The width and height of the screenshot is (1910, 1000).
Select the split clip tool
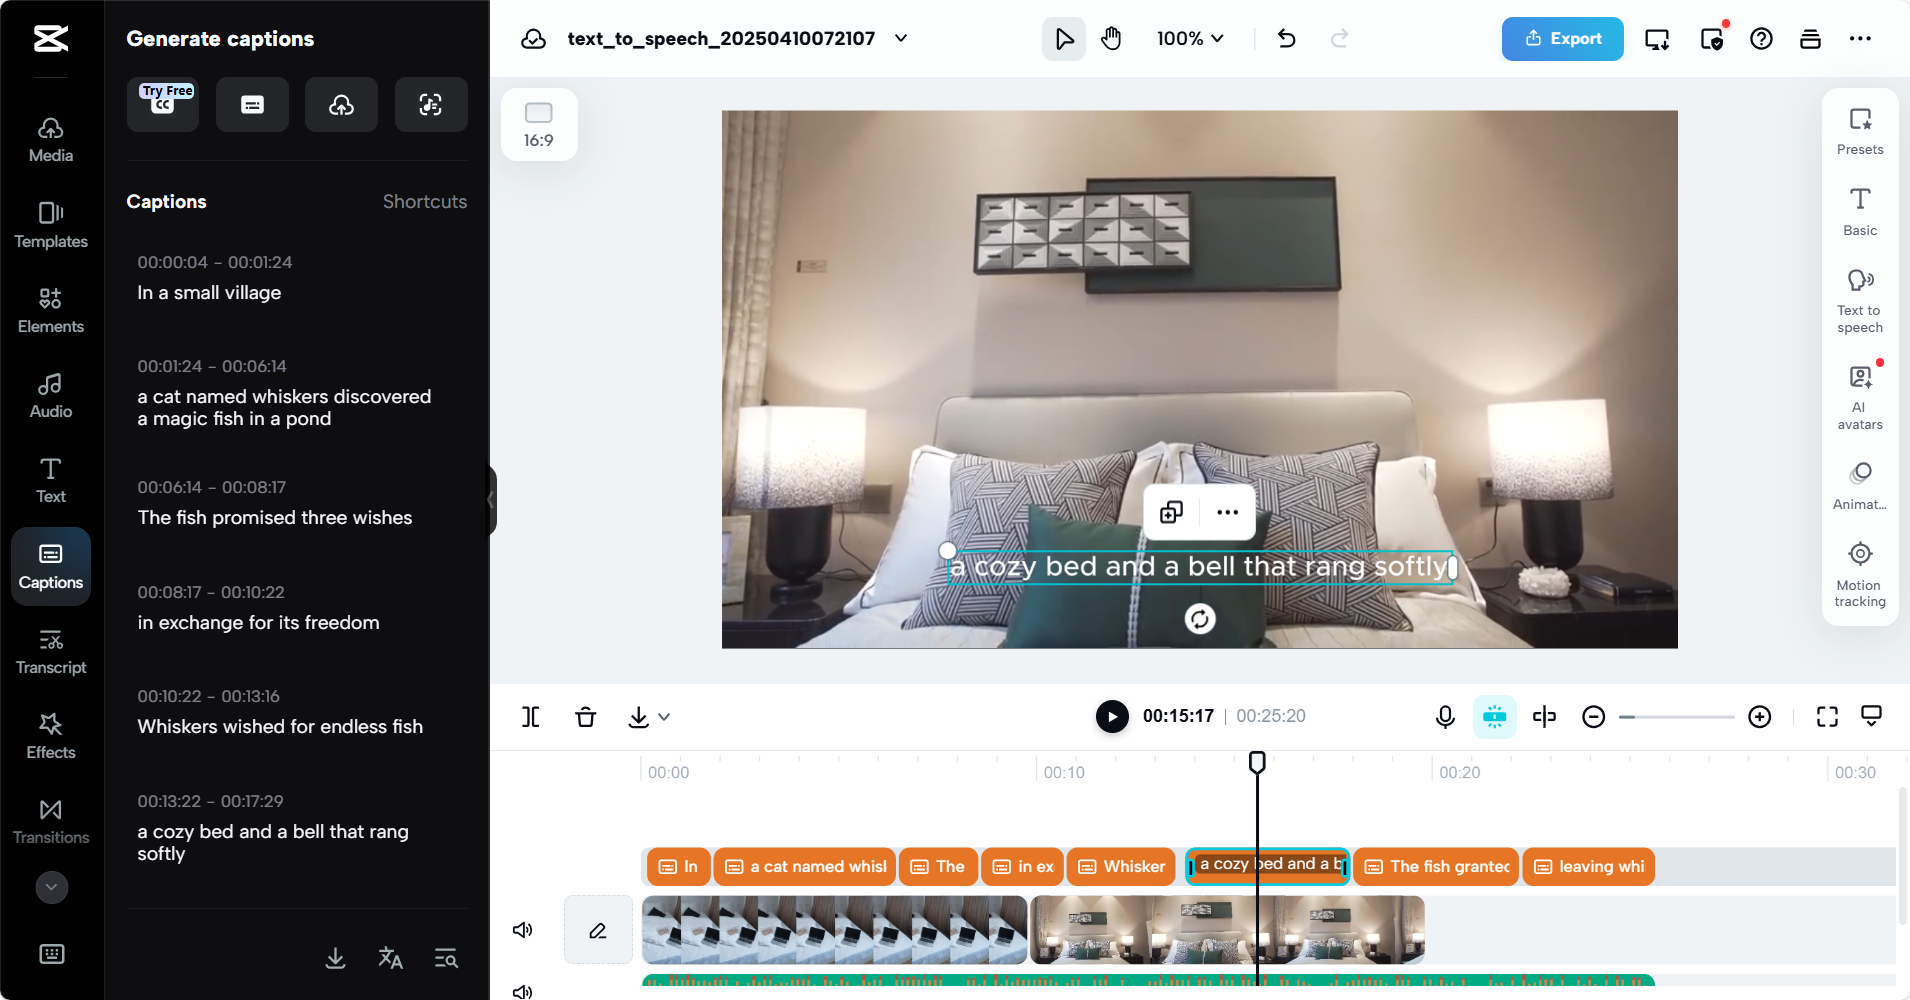pyautogui.click(x=530, y=716)
